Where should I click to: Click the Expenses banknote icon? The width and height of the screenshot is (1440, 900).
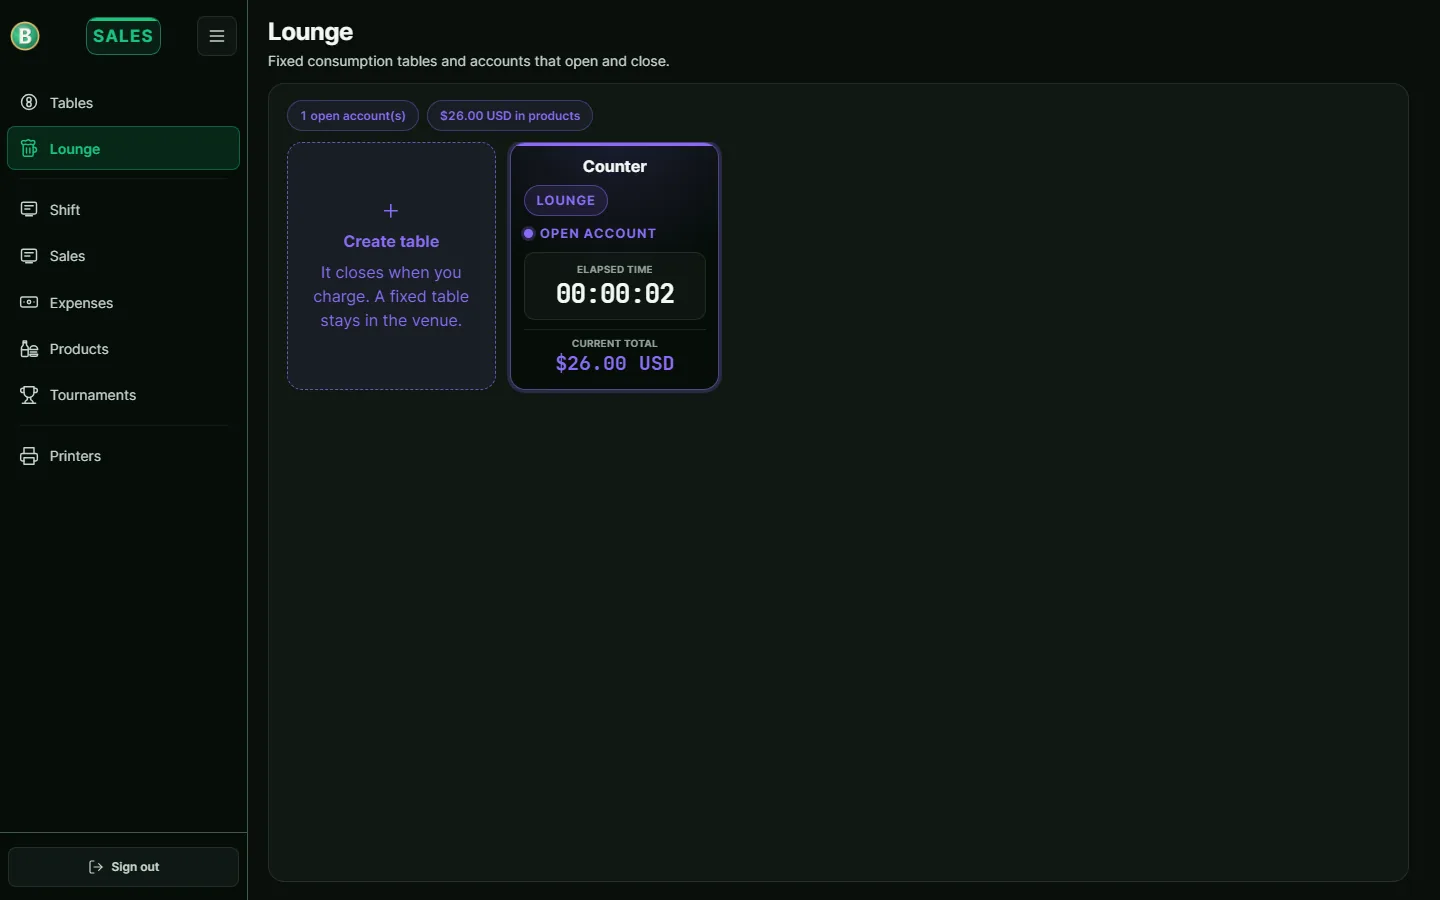[x=29, y=303]
